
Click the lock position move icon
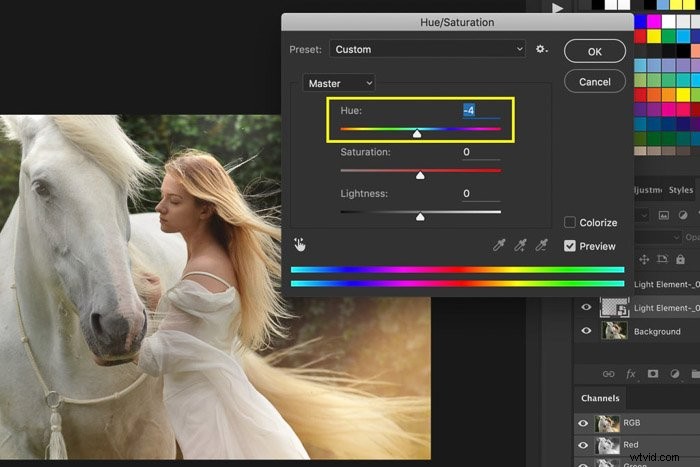click(x=644, y=259)
